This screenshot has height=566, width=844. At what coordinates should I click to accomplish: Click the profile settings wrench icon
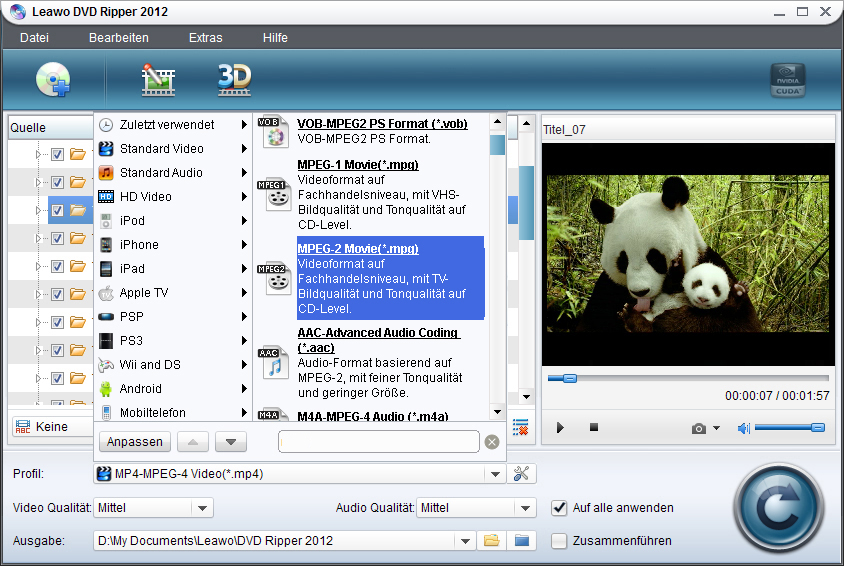click(x=521, y=473)
